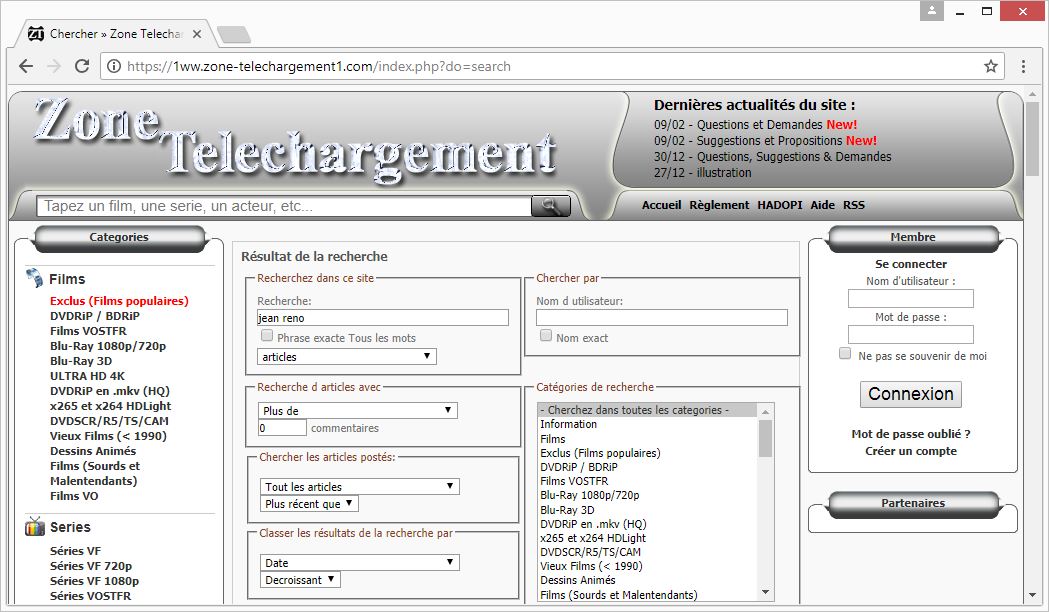Click the Zone Telechargement logo
Image resolution: width=1049 pixels, height=612 pixels.
point(294,139)
